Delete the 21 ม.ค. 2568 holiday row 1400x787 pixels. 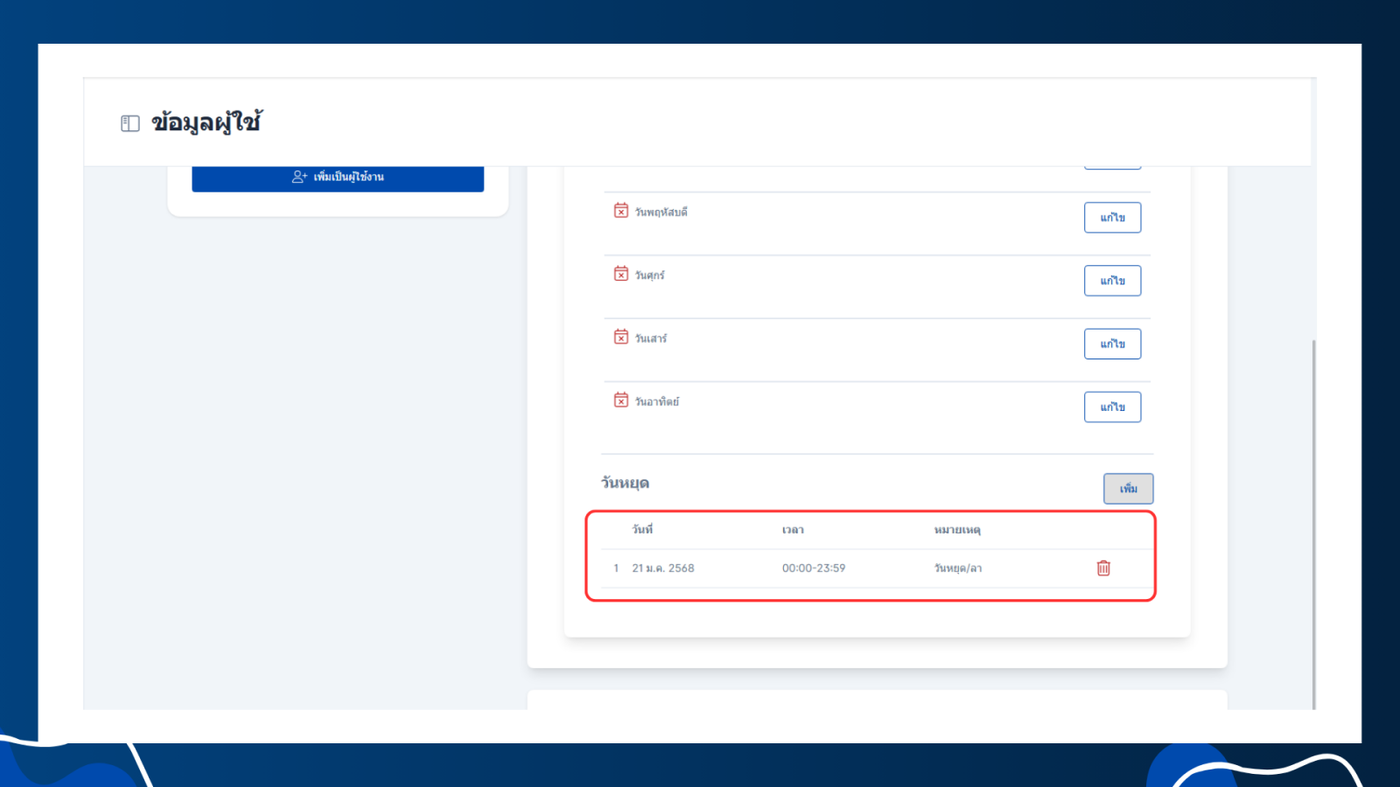coord(1103,568)
